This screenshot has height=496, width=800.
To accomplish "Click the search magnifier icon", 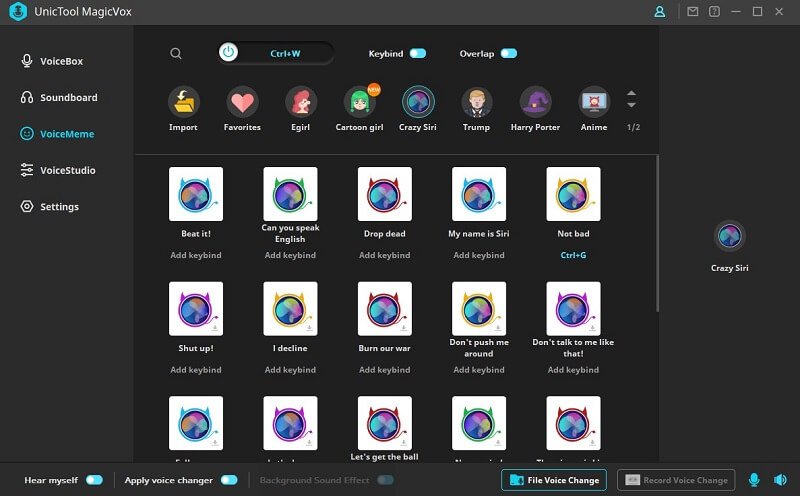I will [x=176, y=54].
